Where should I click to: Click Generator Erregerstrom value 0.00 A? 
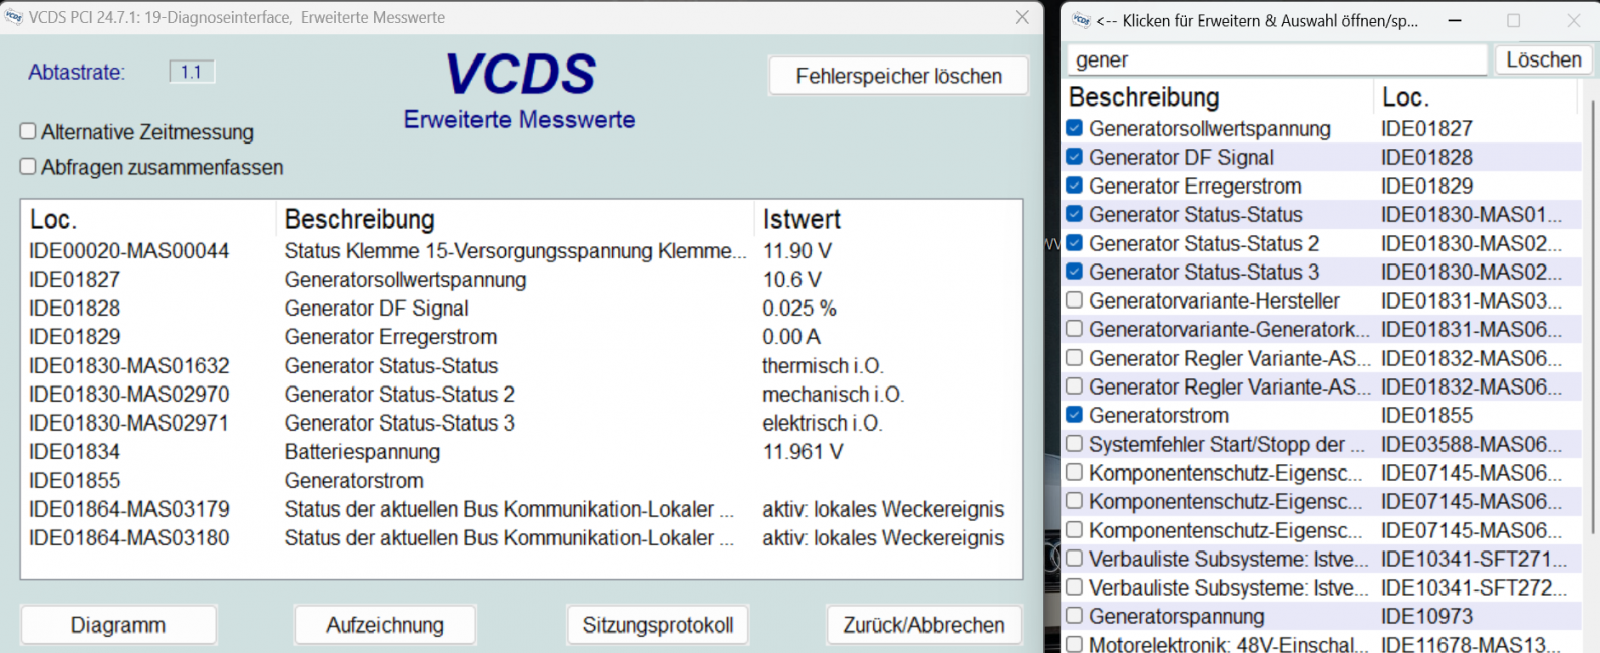[x=792, y=337]
